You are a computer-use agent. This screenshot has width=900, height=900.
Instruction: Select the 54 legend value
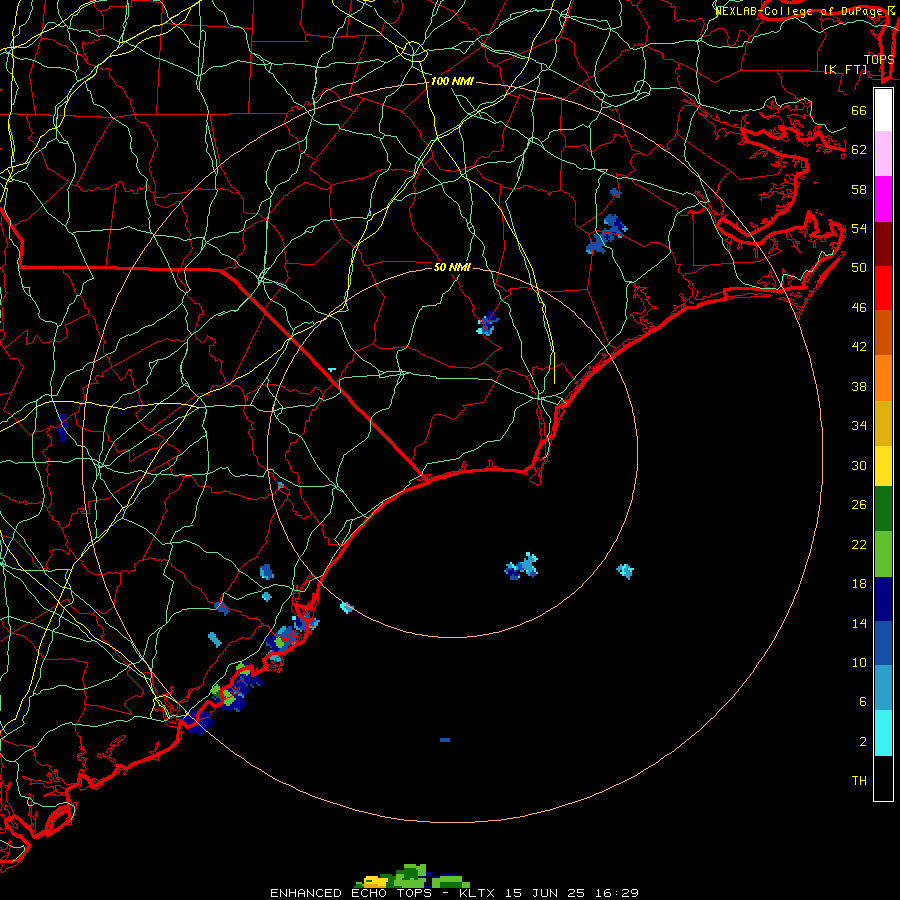pyautogui.click(x=859, y=228)
